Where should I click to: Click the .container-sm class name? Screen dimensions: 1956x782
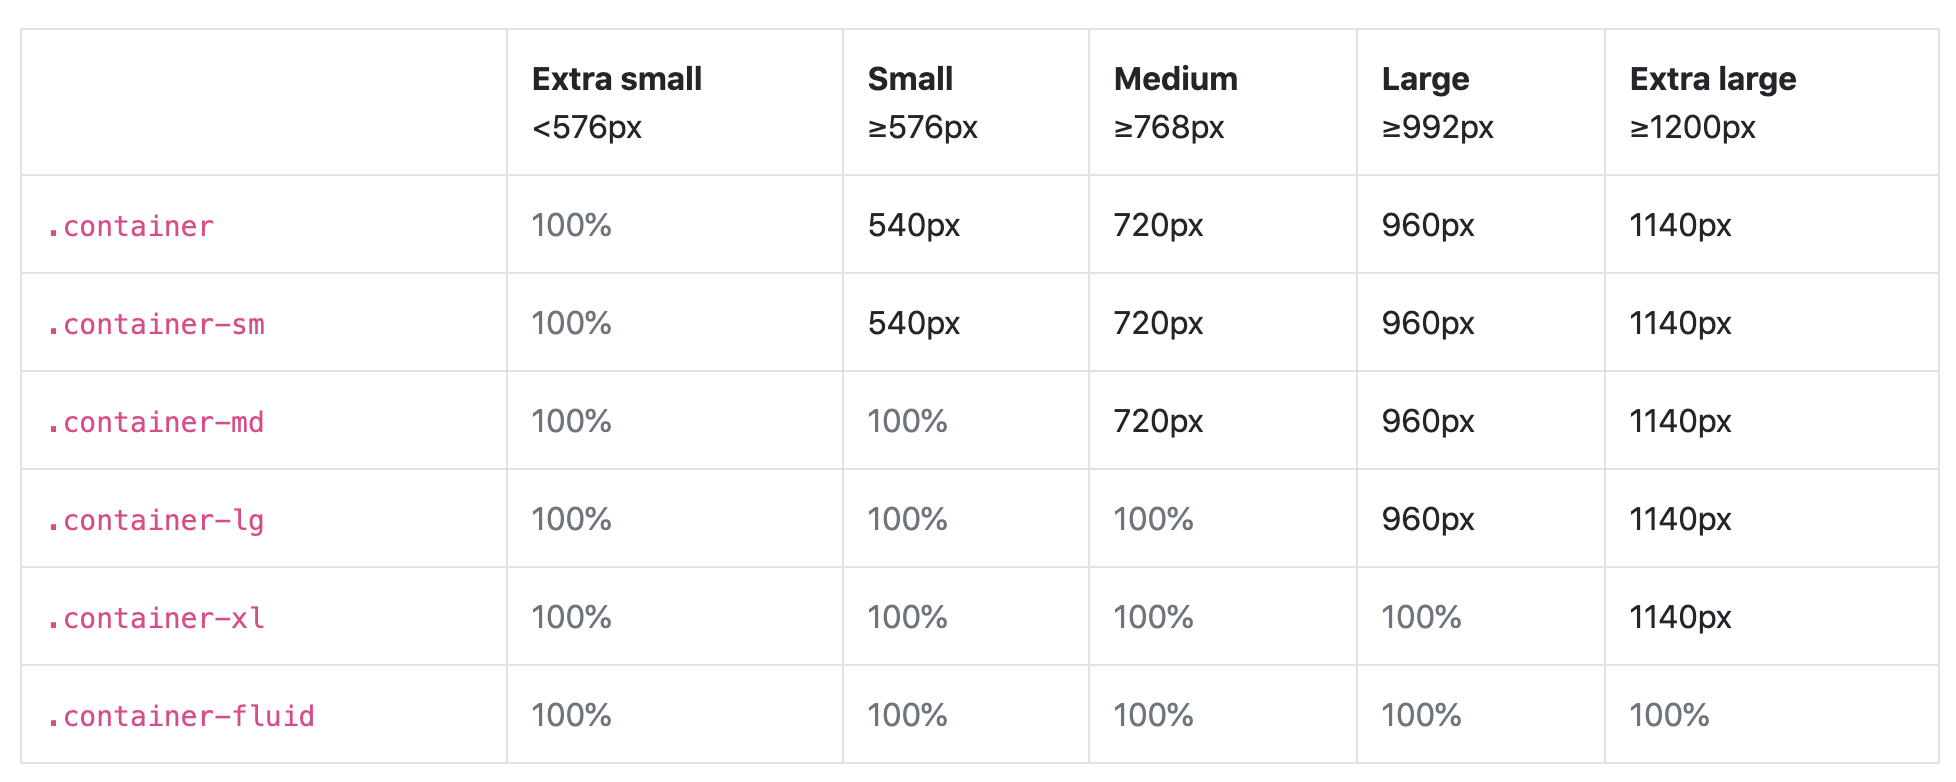tap(155, 325)
